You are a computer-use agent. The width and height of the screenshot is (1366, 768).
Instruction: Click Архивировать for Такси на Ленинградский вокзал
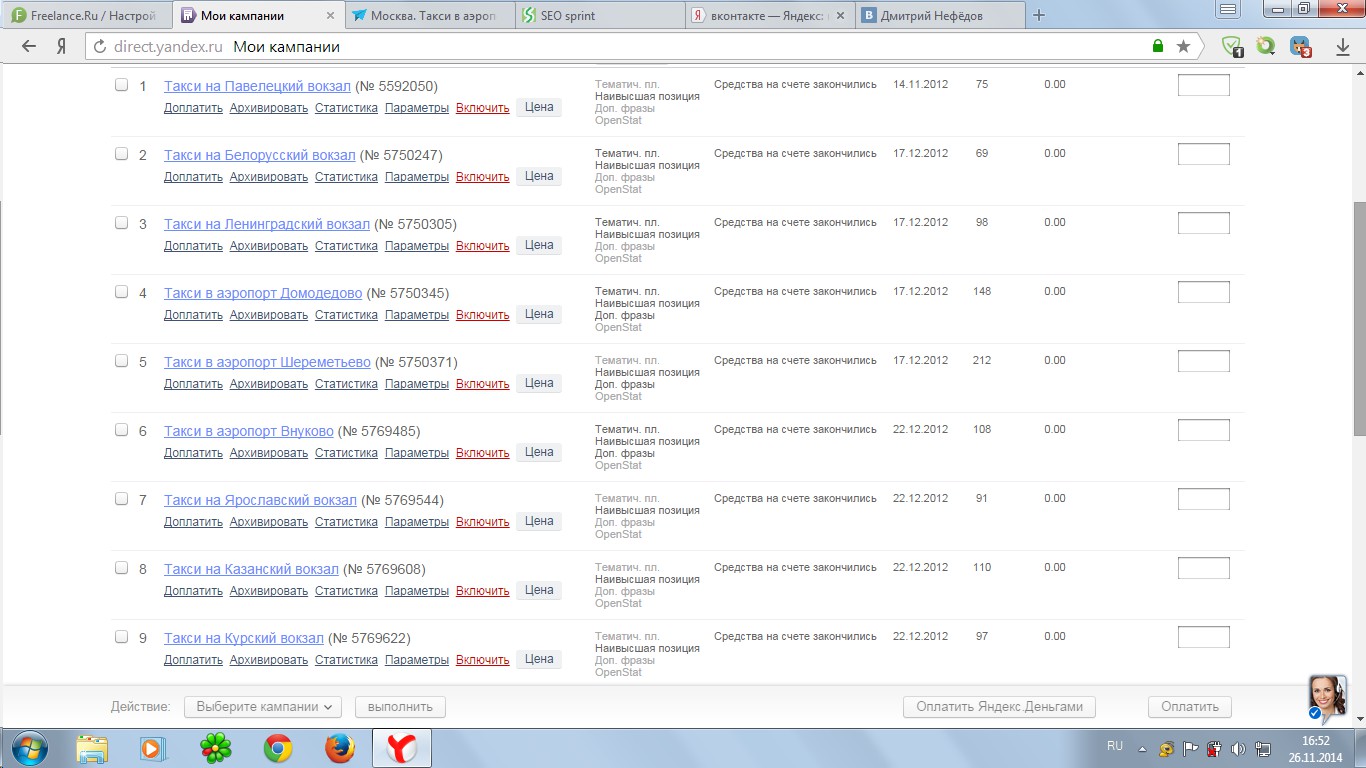[x=269, y=246]
